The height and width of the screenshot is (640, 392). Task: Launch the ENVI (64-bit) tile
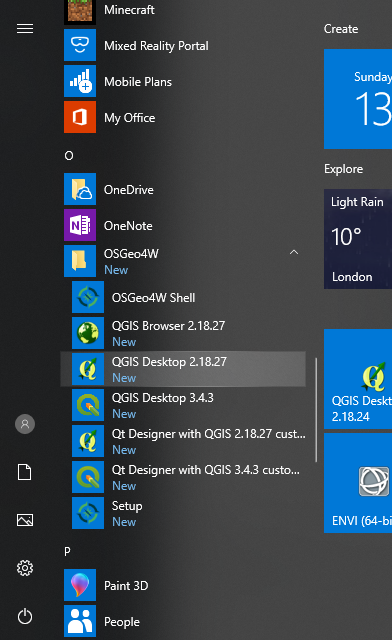point(358,483)
